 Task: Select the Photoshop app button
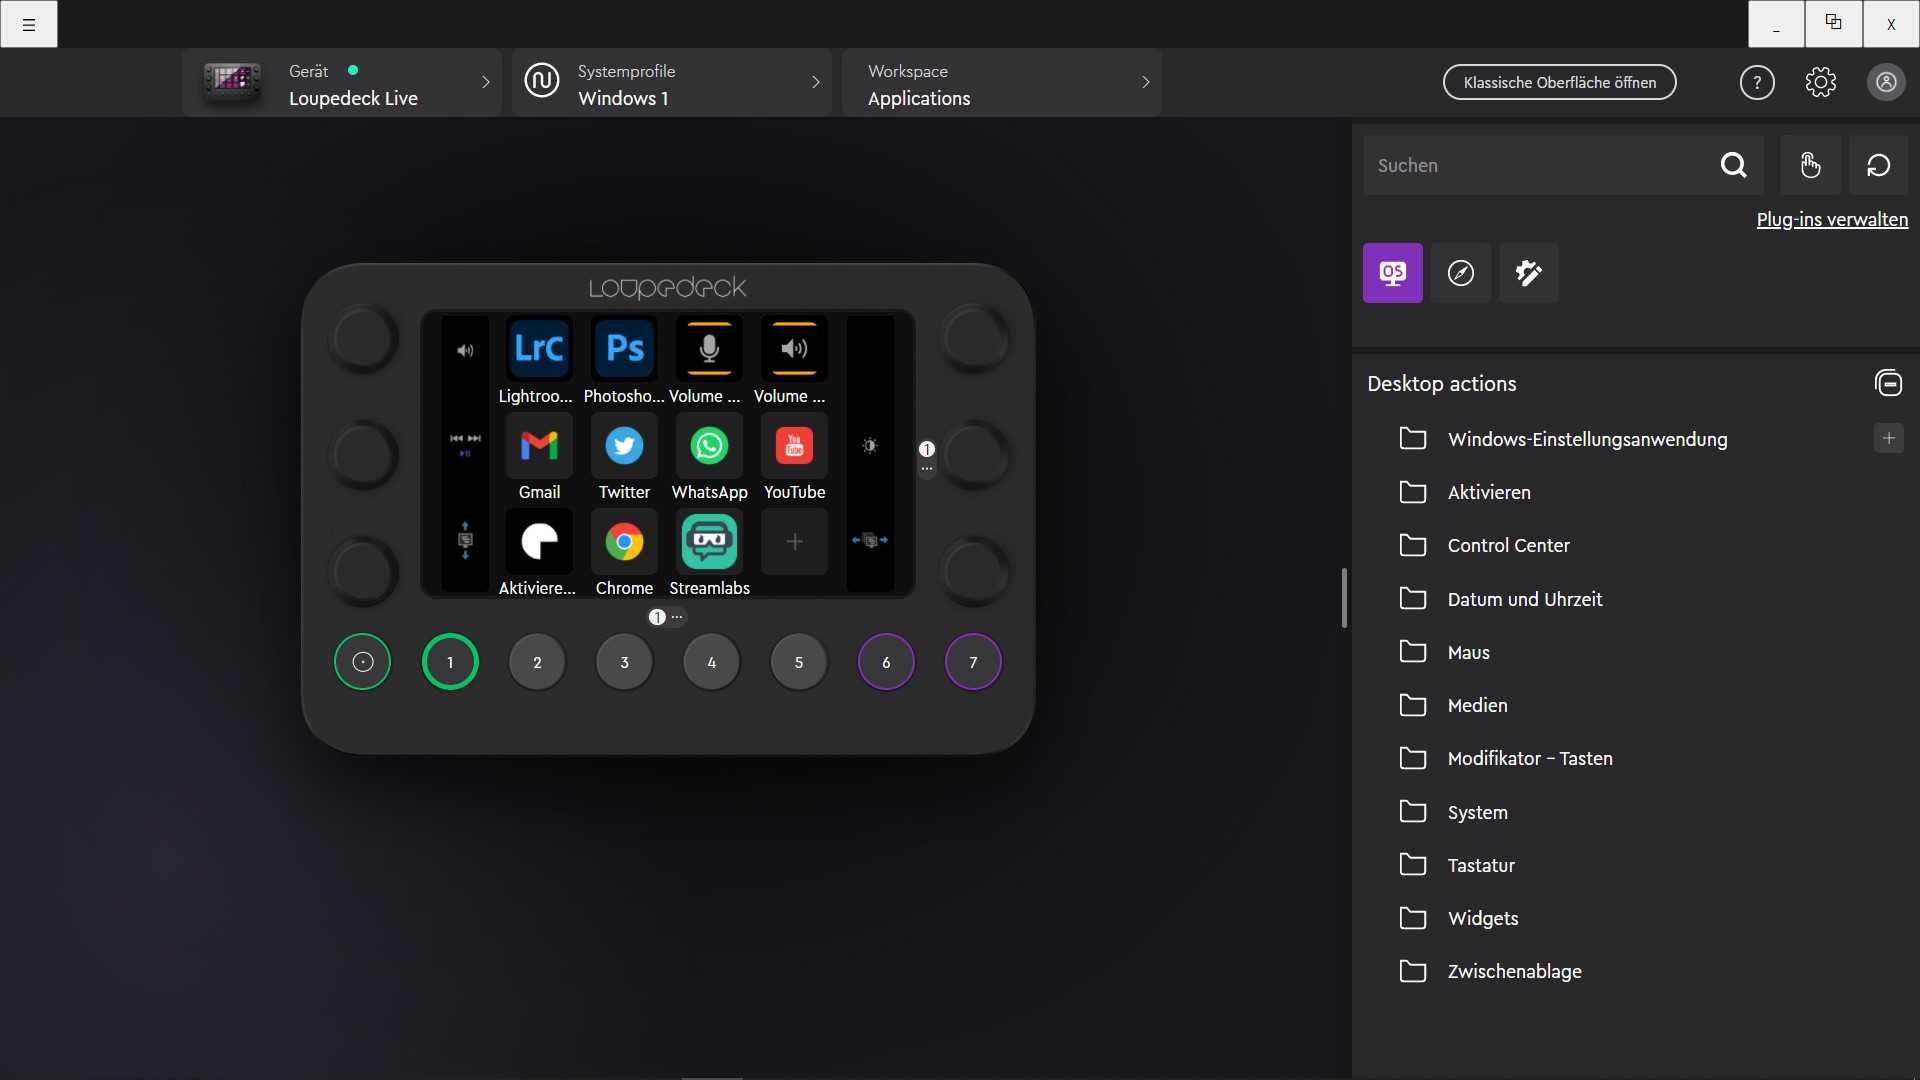[x=625, y=349]
